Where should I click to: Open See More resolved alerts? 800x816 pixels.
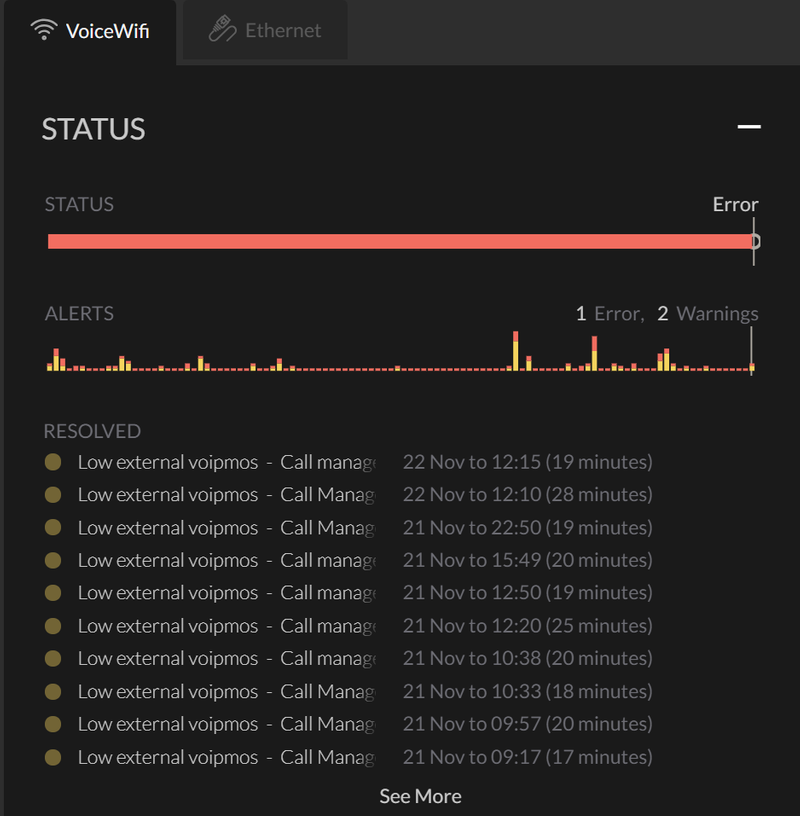click(420, 796)
